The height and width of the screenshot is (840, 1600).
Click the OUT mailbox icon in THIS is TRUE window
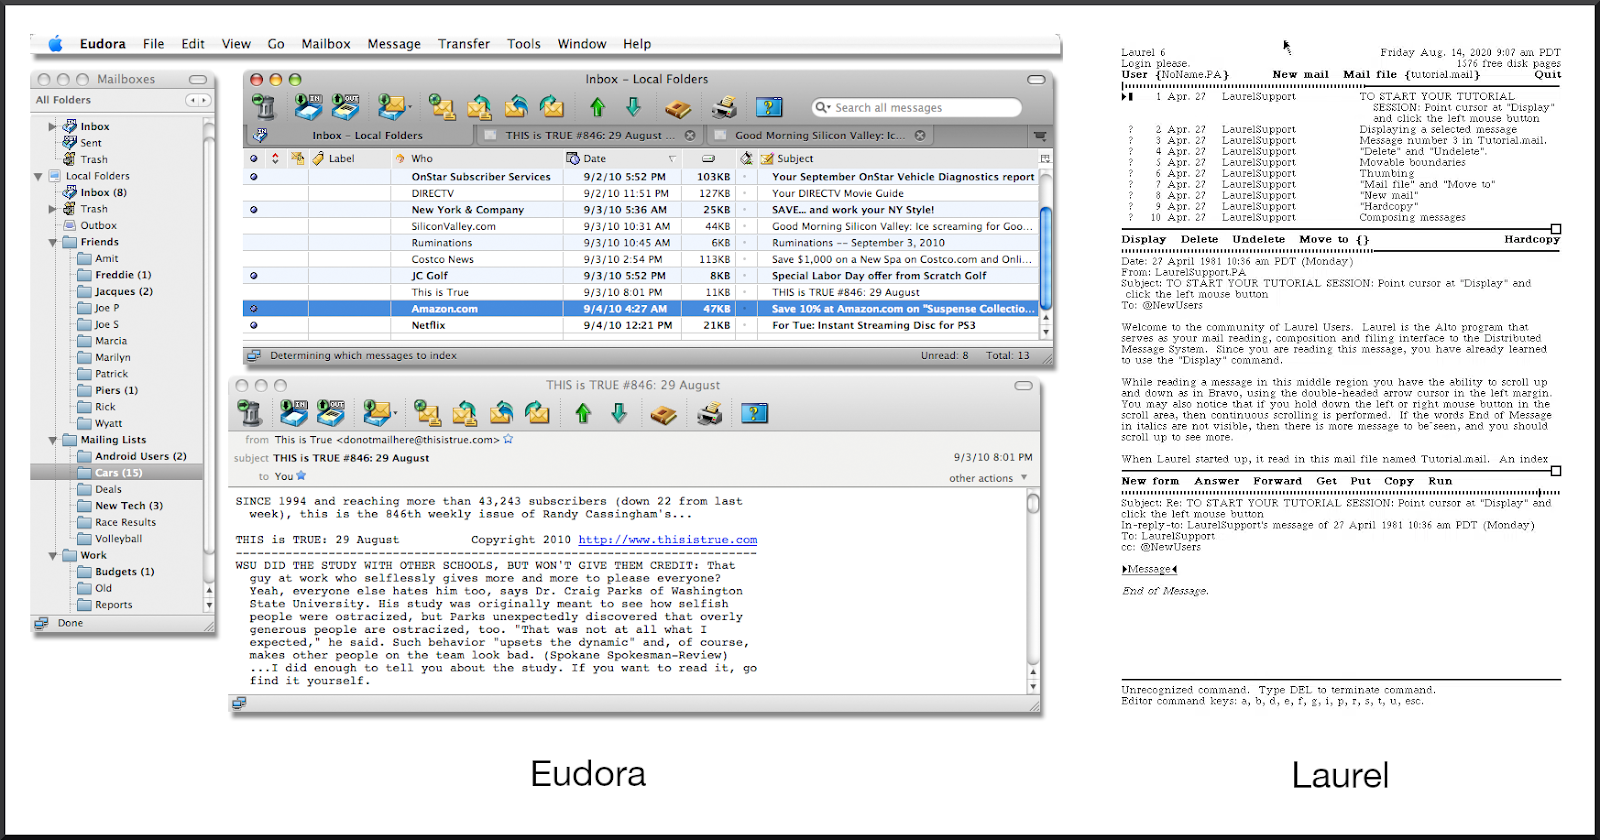pyautogui.click(x=331, y=412)
